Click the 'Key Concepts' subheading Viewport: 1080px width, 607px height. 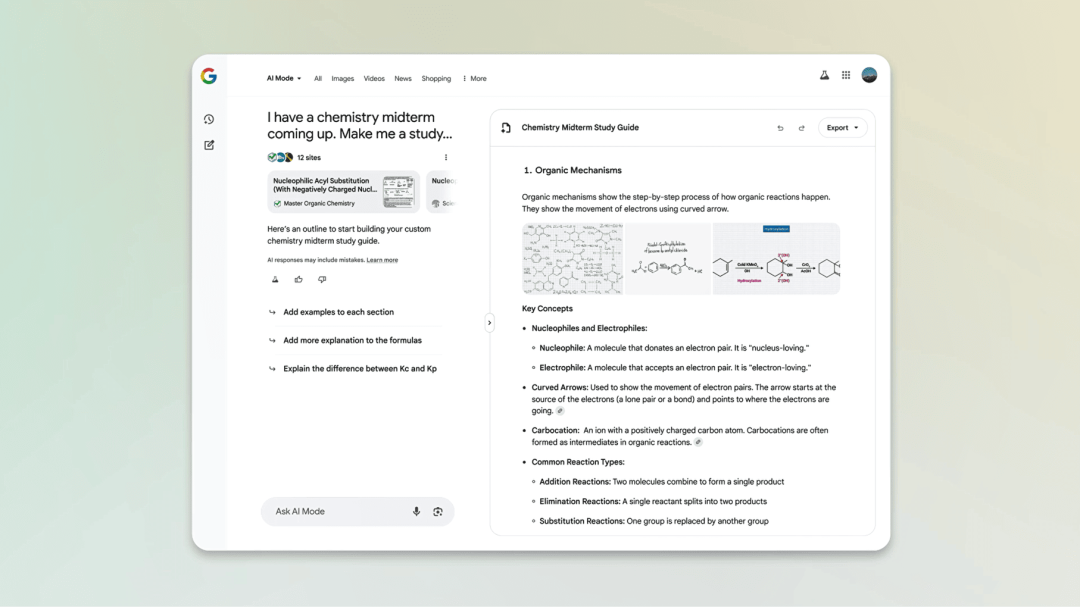click(547, 309)
